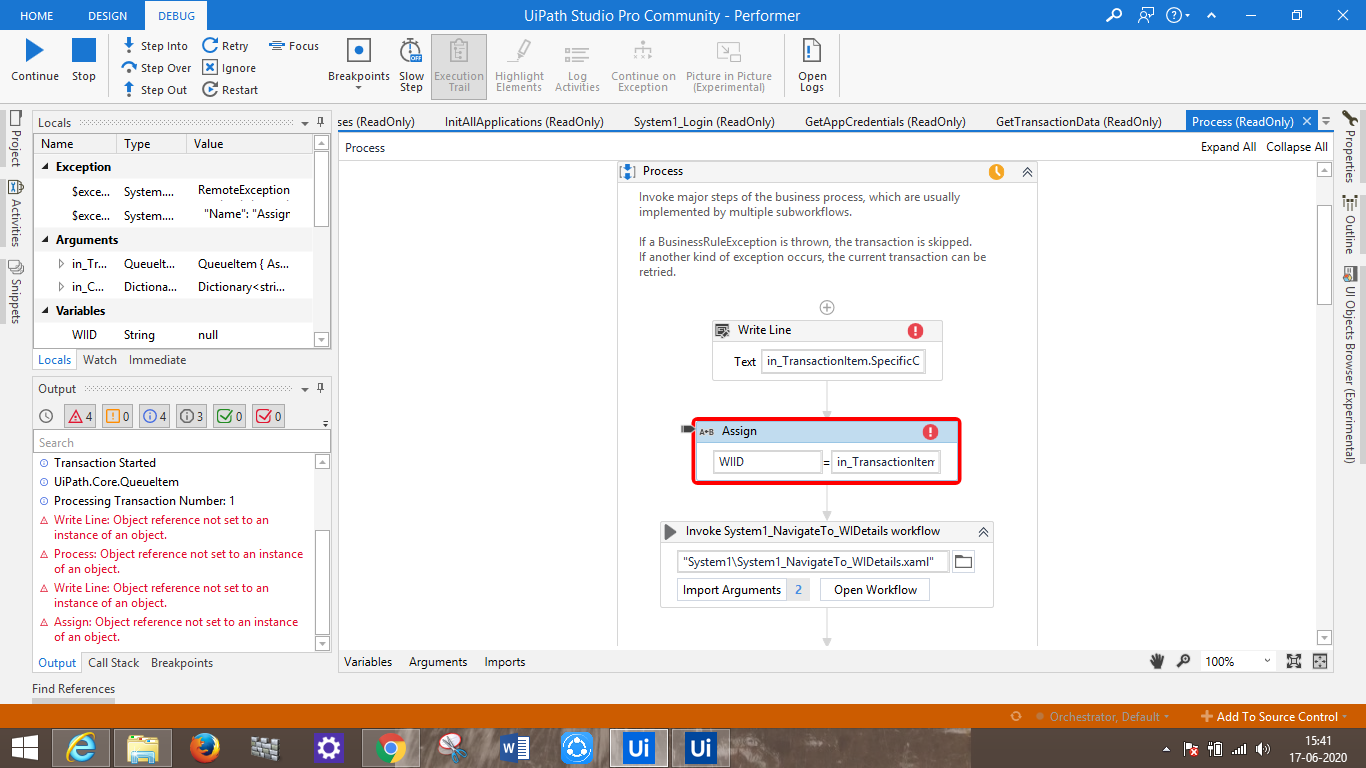Click Add To Source Control
Viewport: 1366px width, 768px height.
pyautogui.click(x=1277, y=717)
